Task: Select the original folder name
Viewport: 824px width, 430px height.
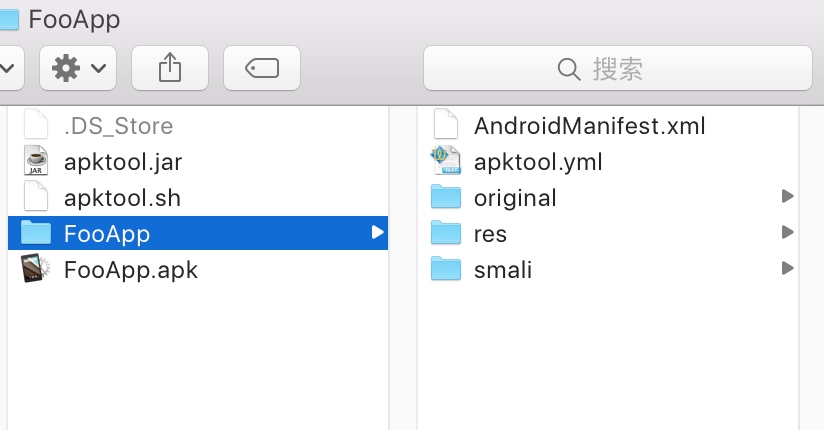Action: coord(515,198)
